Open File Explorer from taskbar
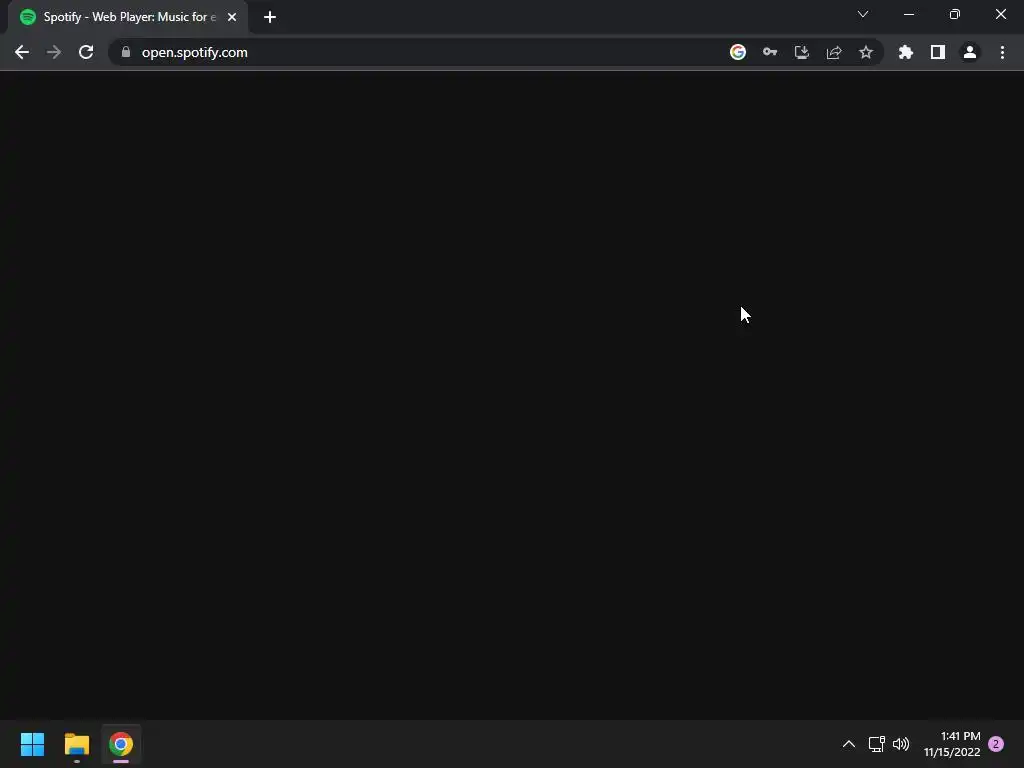The height and width of the screenshot is (768, 1024). pyautogui.click(x=77, y=744)
